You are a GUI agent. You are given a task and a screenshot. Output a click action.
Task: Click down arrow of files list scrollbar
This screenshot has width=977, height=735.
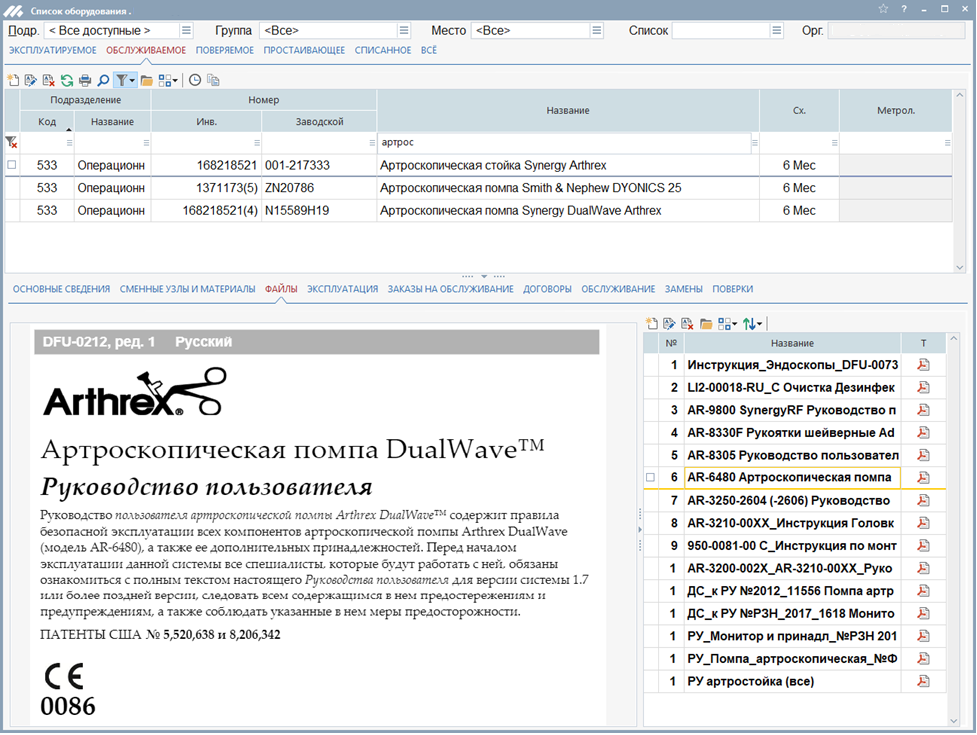tap(953, 721)
